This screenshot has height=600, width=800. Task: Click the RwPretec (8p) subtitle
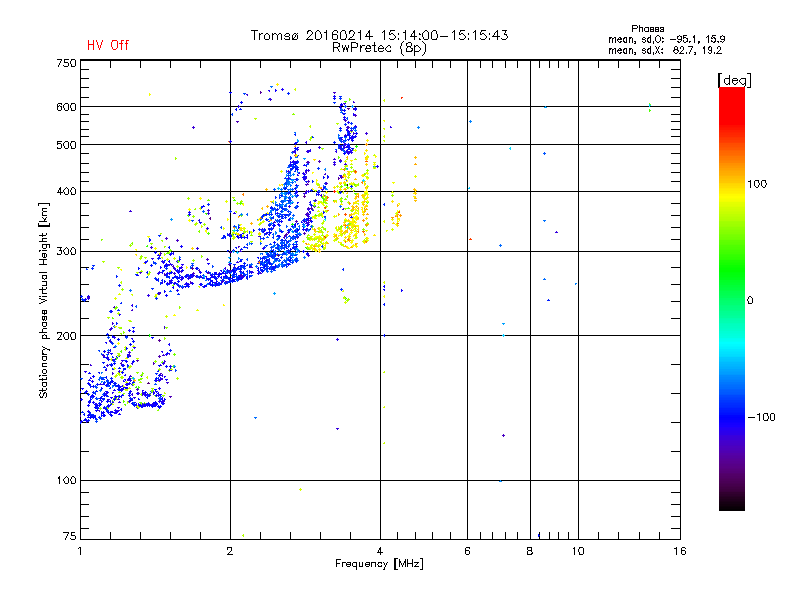pyautogui.click(x=380, y=48)
